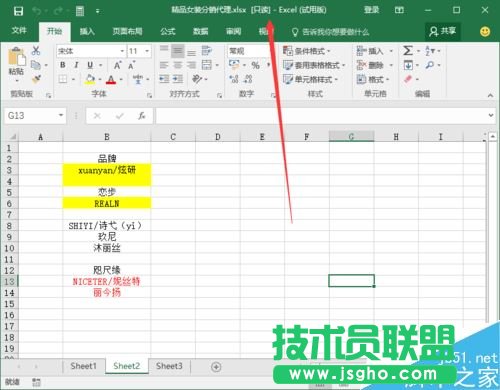Viewport: 500px width, 390px height.
Task: Open the font size dropdown showing 11
Action: [139, 51]
